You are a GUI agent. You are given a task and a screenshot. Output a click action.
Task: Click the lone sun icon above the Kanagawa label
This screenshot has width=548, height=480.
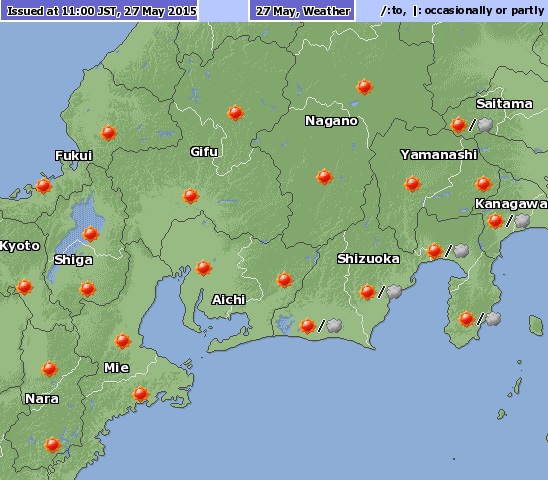(483, 184)
